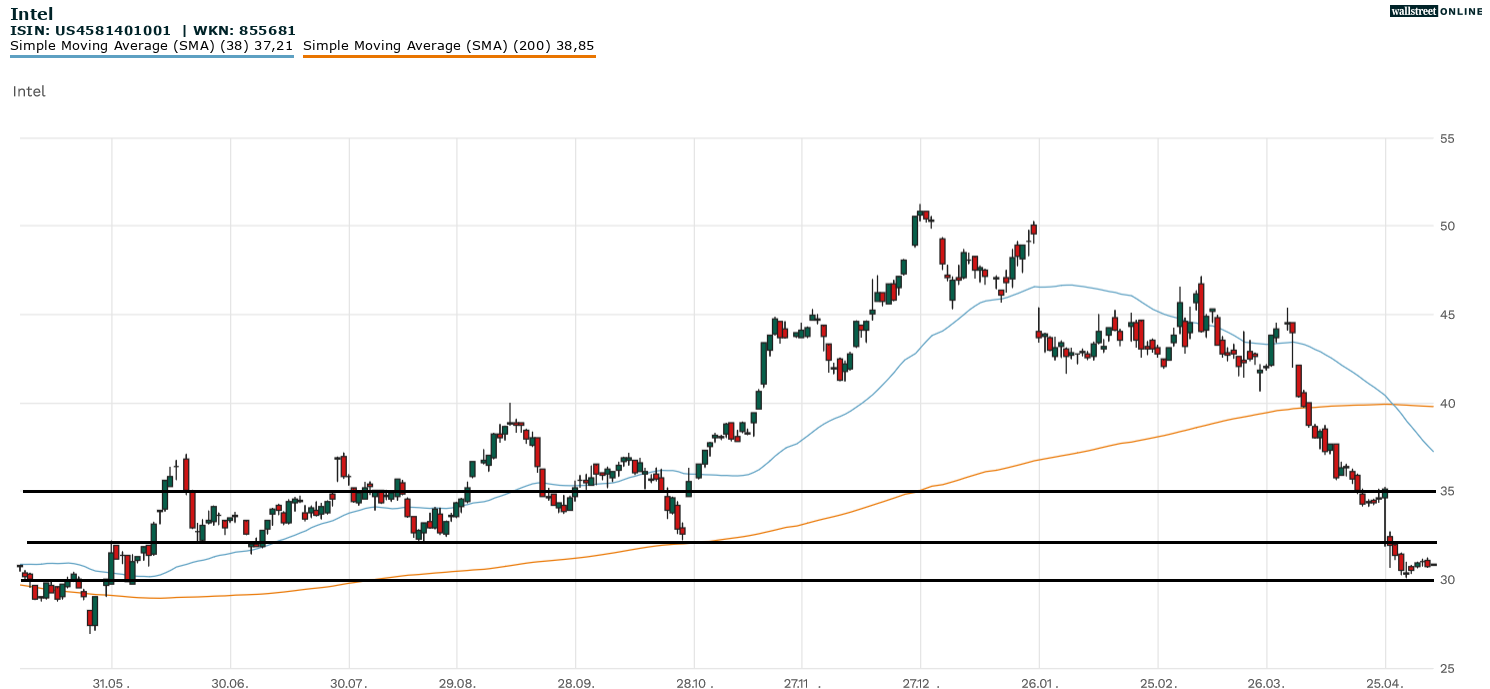
Task: Select the Intel series label above chart
Action: 29,91
